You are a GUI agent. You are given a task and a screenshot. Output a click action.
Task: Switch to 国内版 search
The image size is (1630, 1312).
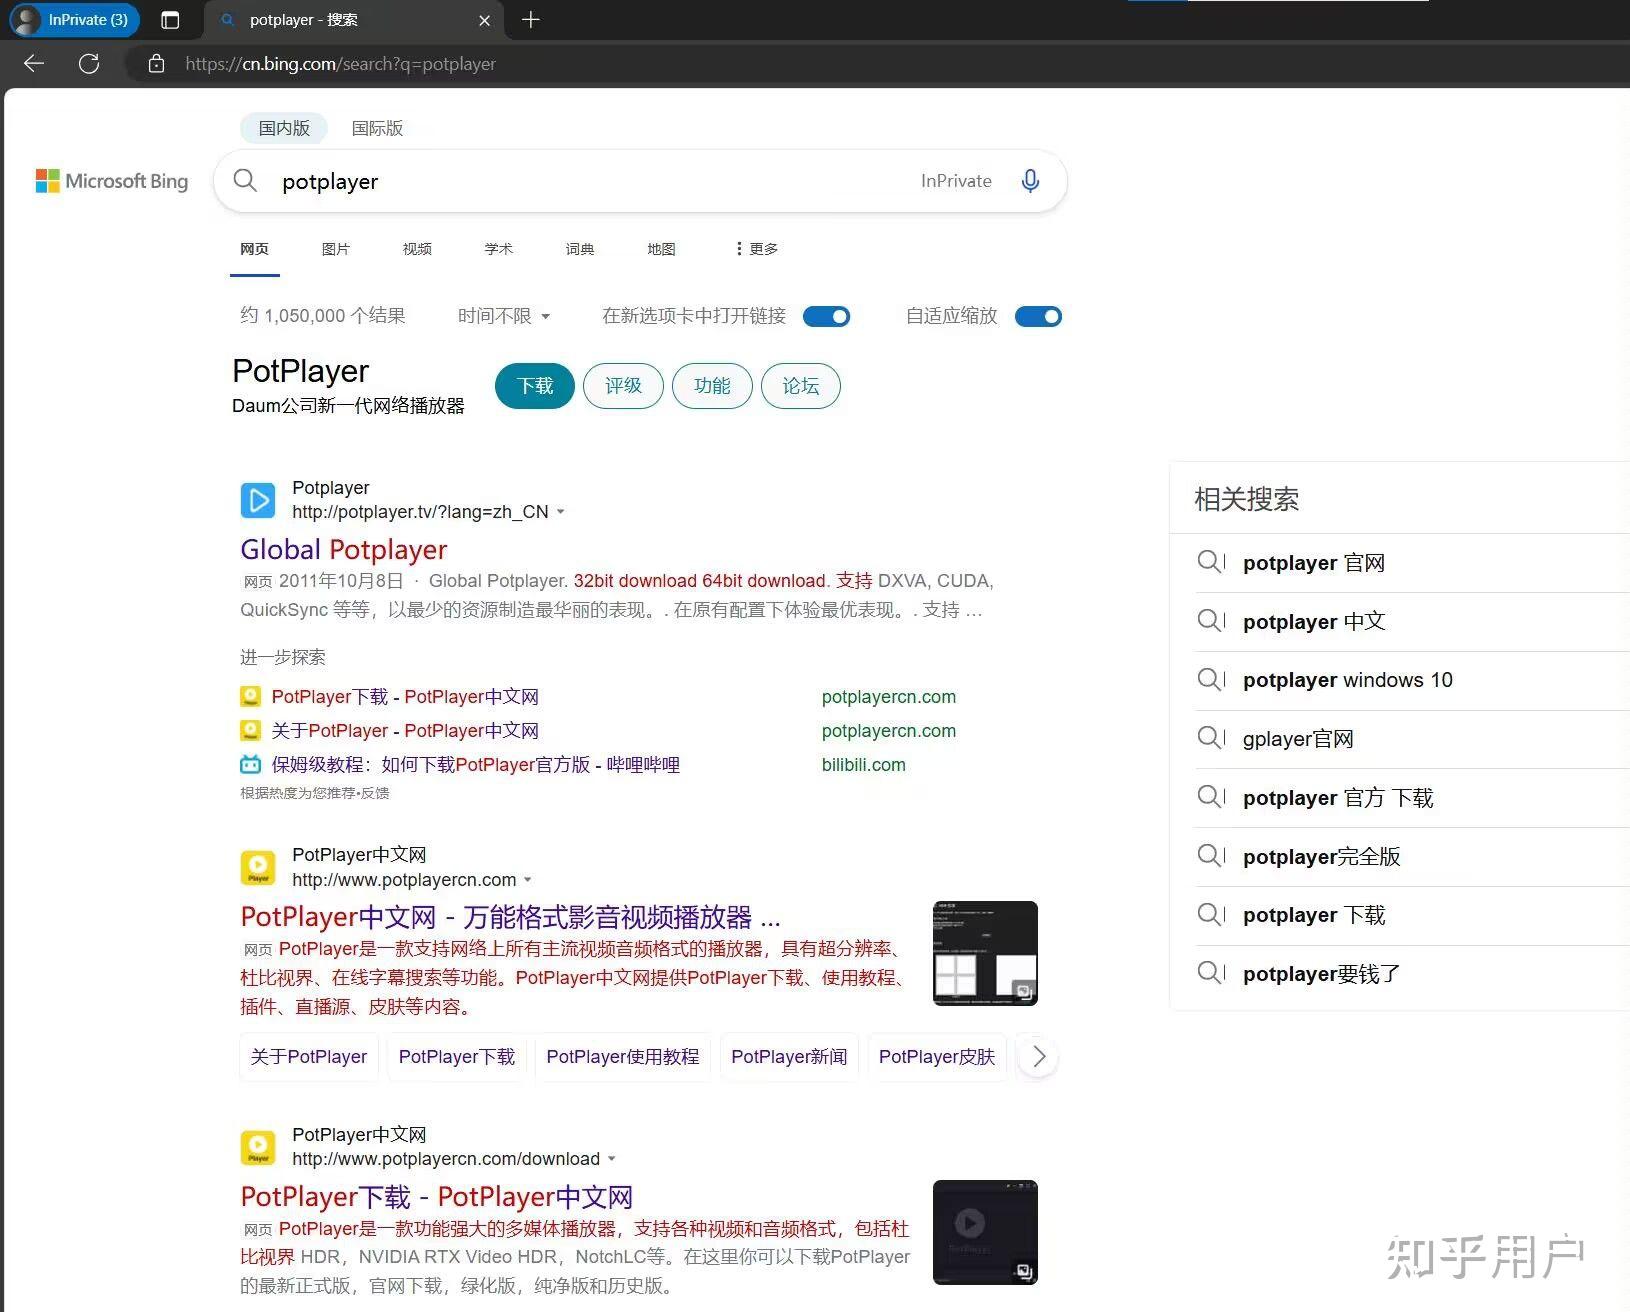[x=284, y=128]
